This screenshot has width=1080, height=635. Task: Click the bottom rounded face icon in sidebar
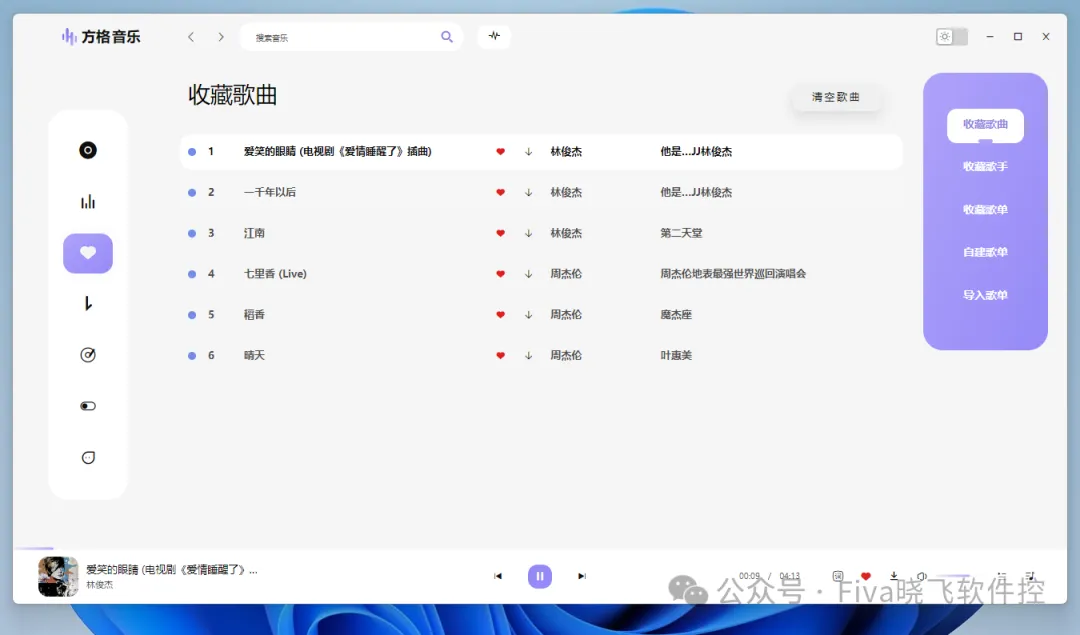87,457
